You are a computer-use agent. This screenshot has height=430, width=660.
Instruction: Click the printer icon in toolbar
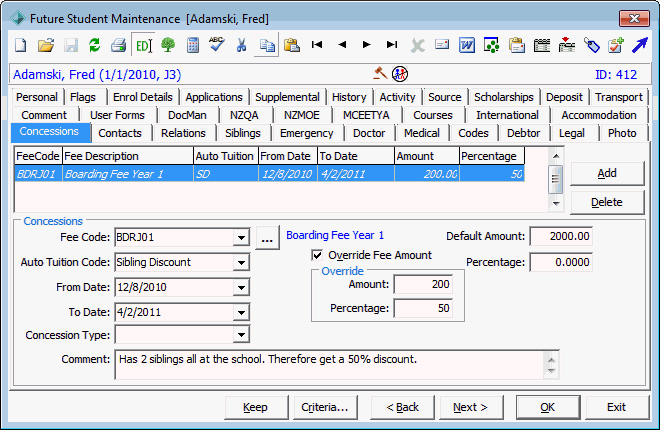119,45
